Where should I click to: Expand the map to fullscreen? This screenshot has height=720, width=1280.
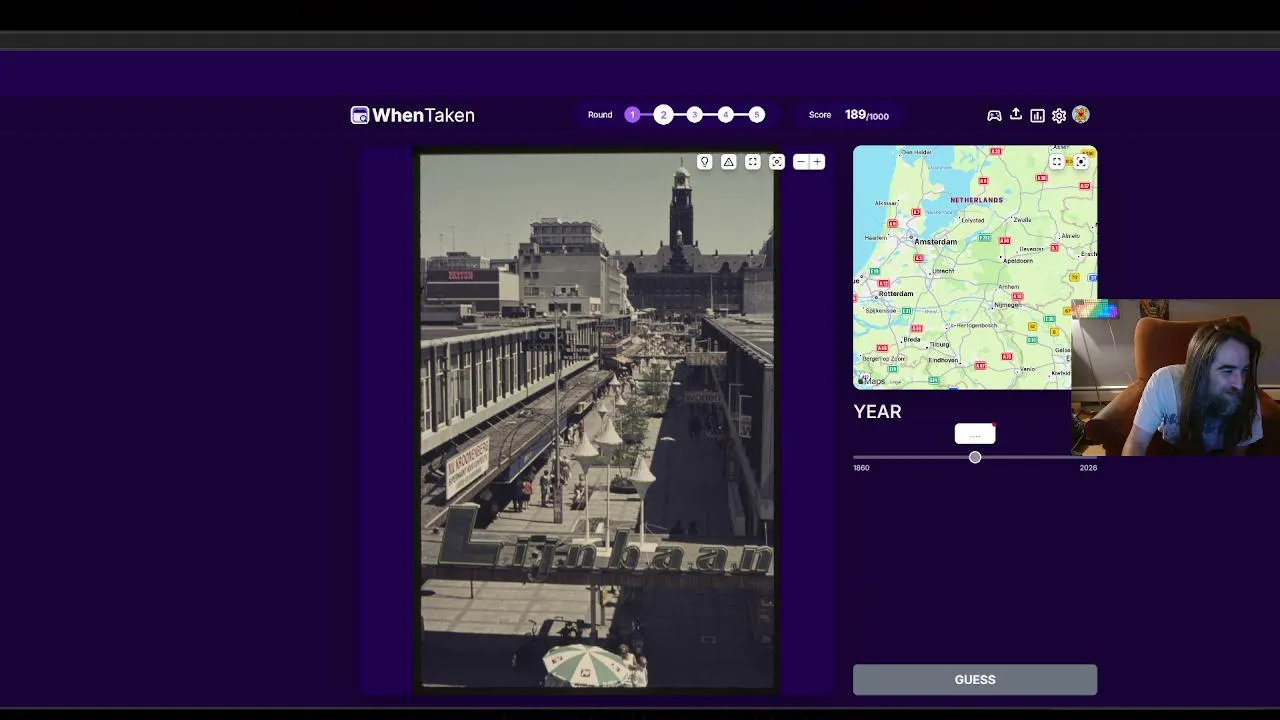pos(1057,162)
